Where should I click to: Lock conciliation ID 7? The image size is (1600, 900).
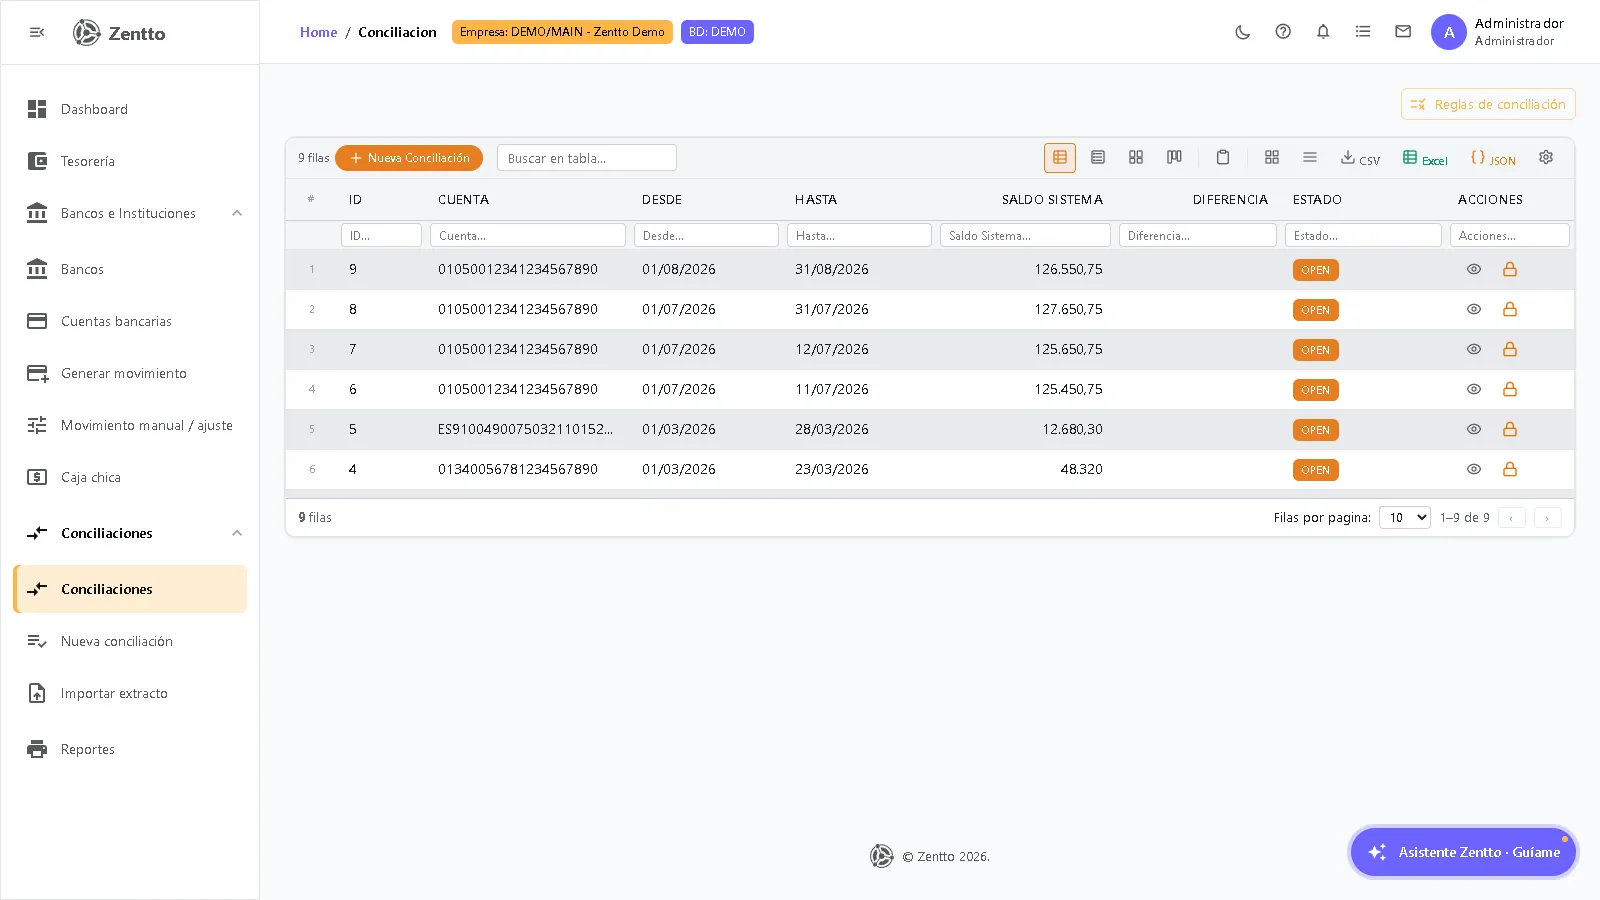[1510, 349]
